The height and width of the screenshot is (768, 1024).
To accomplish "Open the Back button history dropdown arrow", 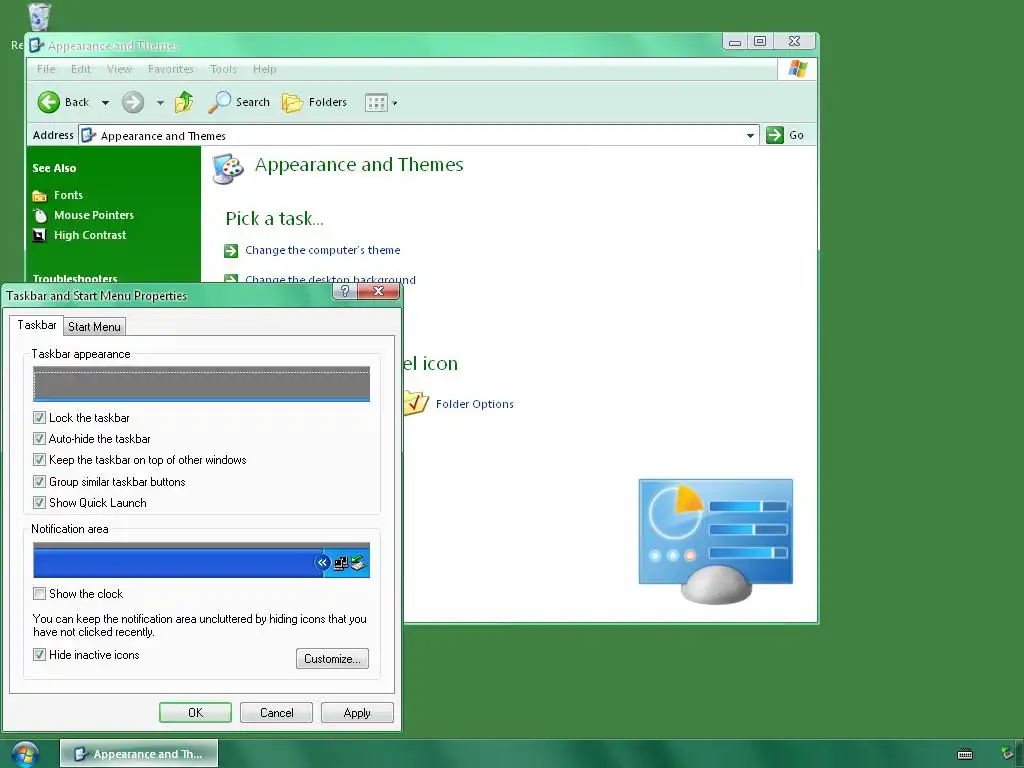I will tap(105, 103).
